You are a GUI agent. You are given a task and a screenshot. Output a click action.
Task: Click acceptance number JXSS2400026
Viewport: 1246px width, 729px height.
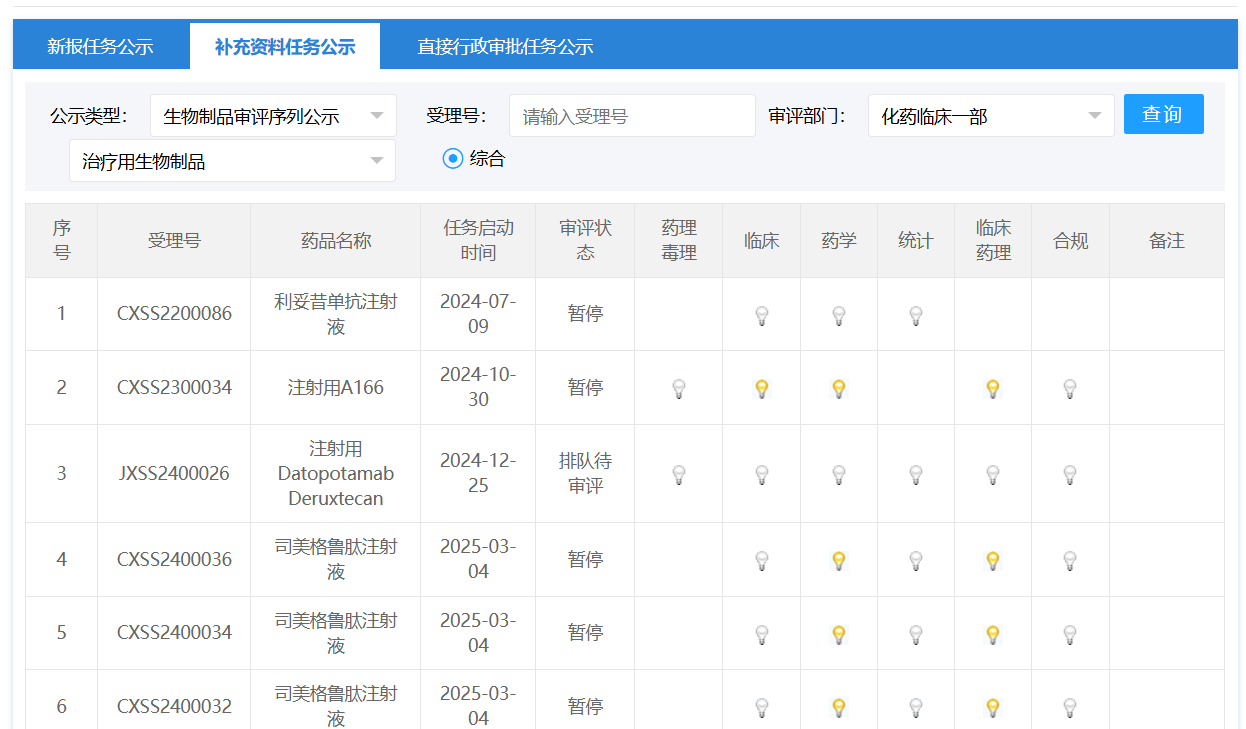click(174, 473)
